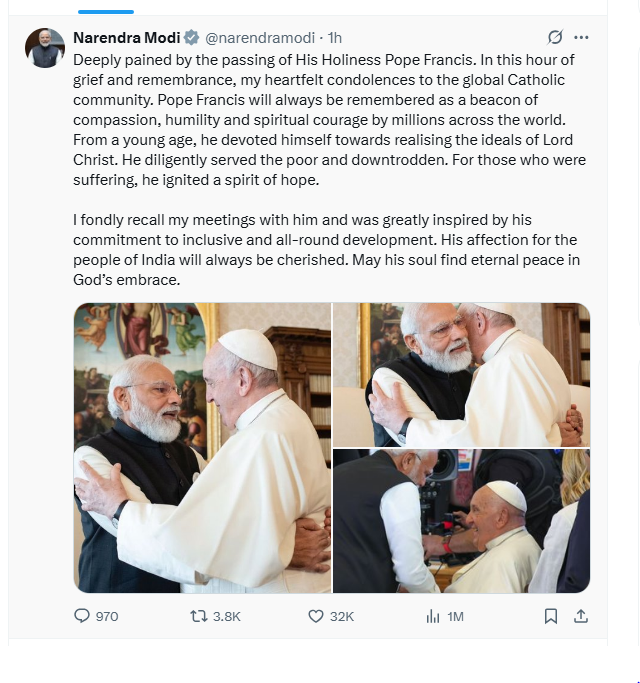640x683 pixels.
Task: Repost the tweet using retweet icon
Action: [198, 616]
